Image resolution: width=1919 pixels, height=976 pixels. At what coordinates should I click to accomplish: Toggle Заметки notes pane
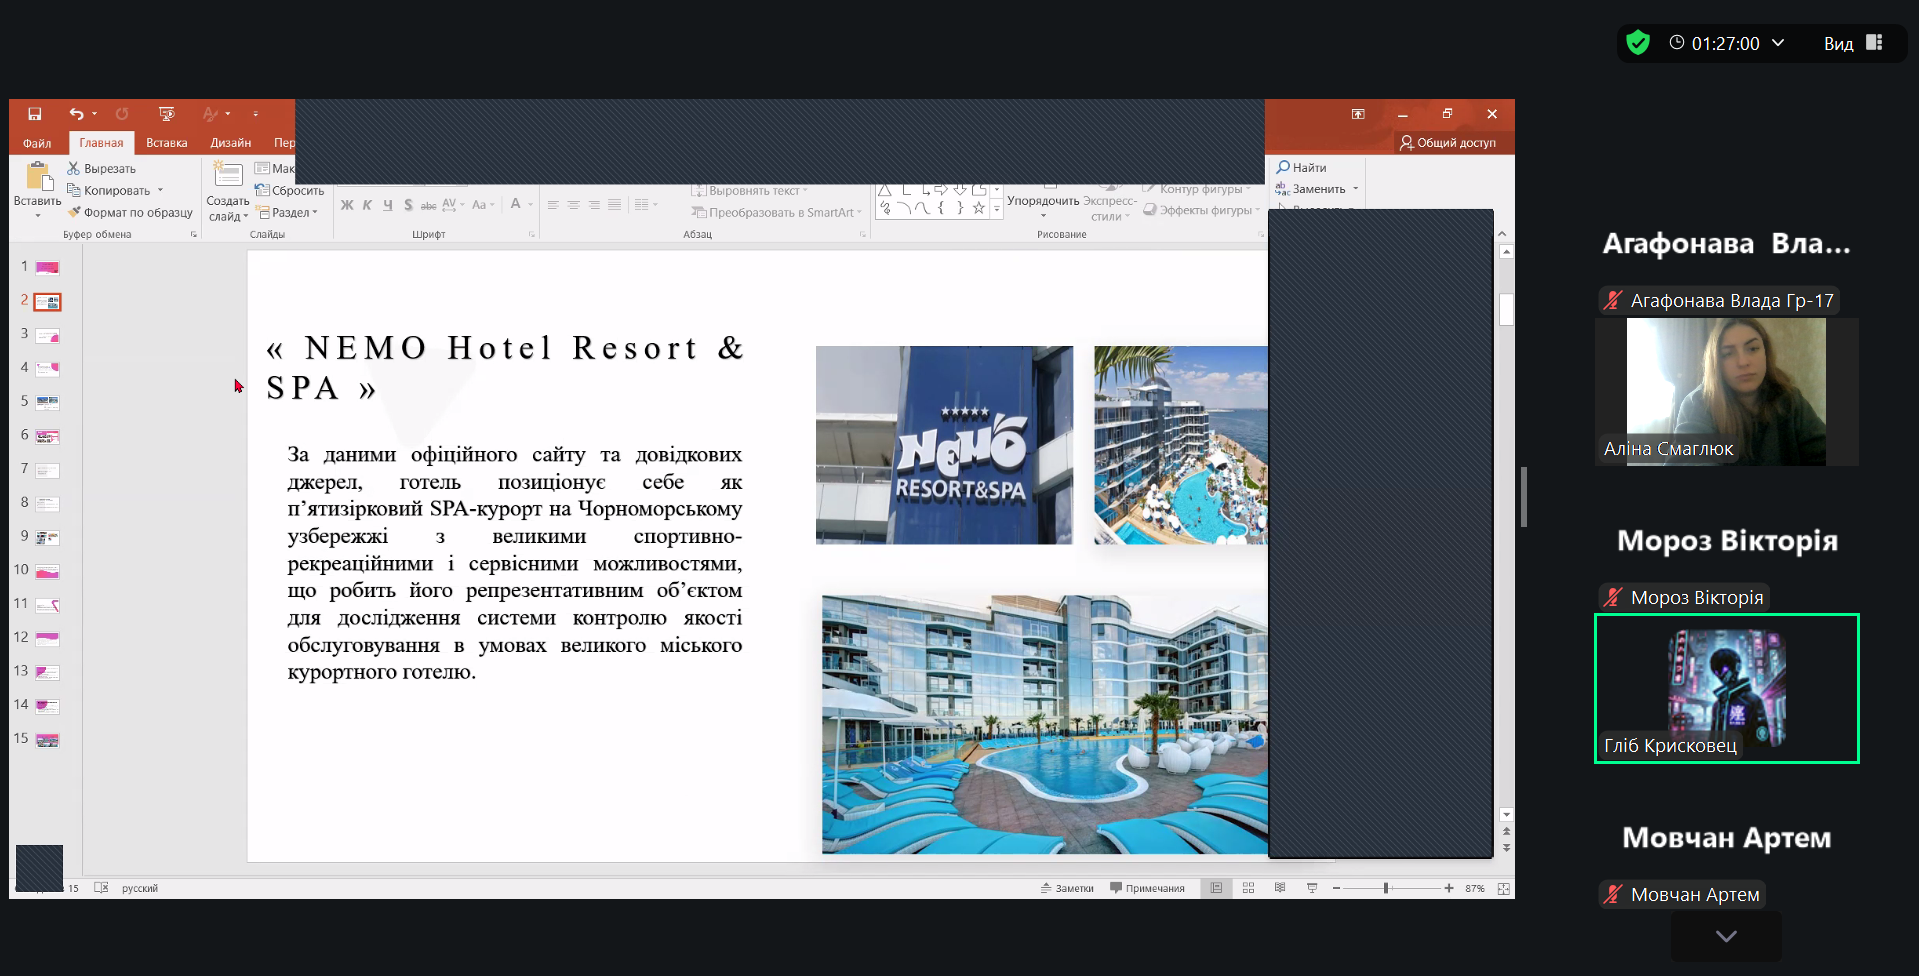coord(1067,888)
